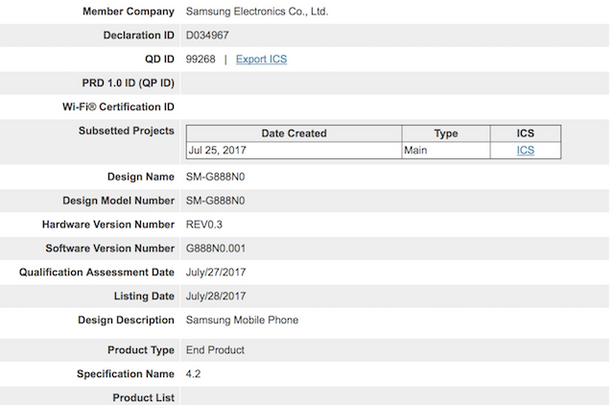Click the QD ID number 99268
The image size is (614, 405).
click(202, 59)
